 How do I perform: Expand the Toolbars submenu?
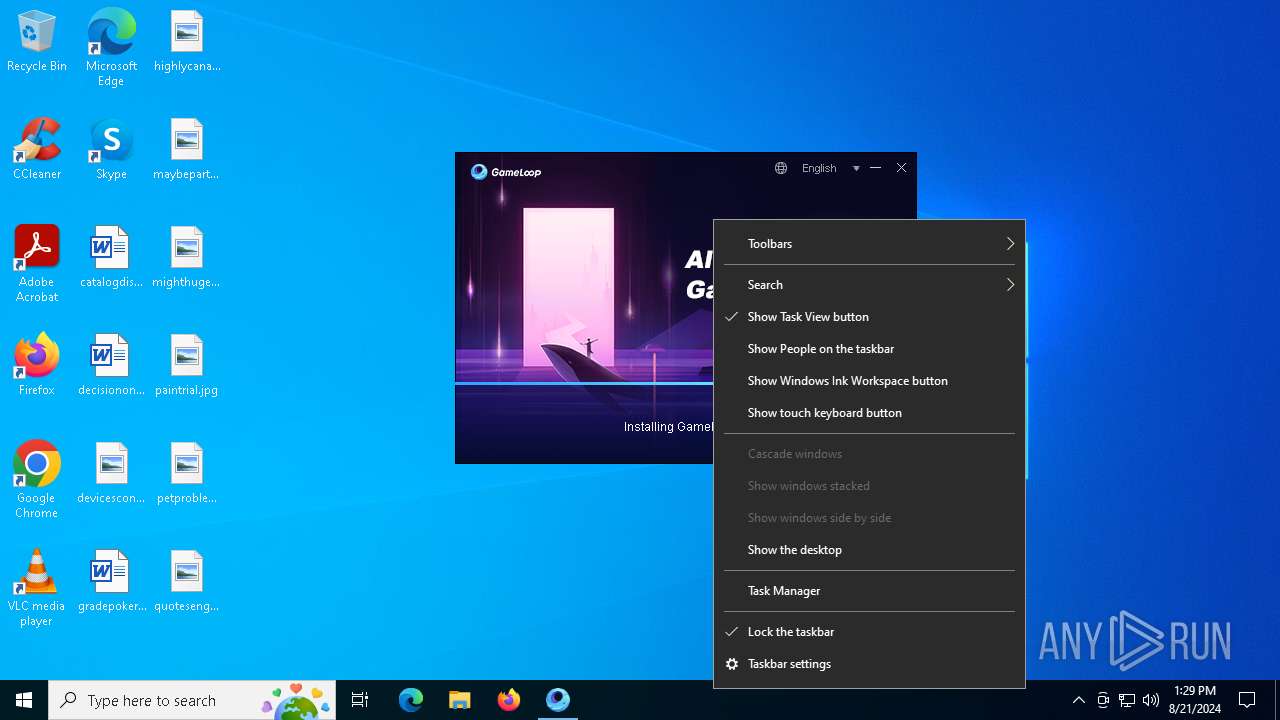click(x=869, y=244)
